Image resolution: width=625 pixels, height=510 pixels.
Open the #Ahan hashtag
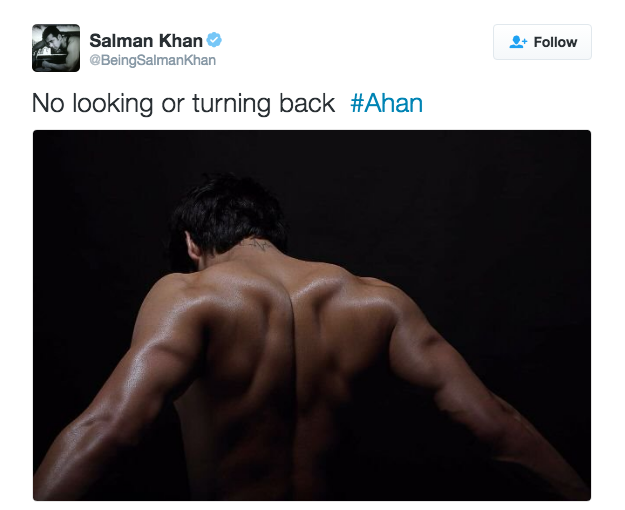pos(386,103)
